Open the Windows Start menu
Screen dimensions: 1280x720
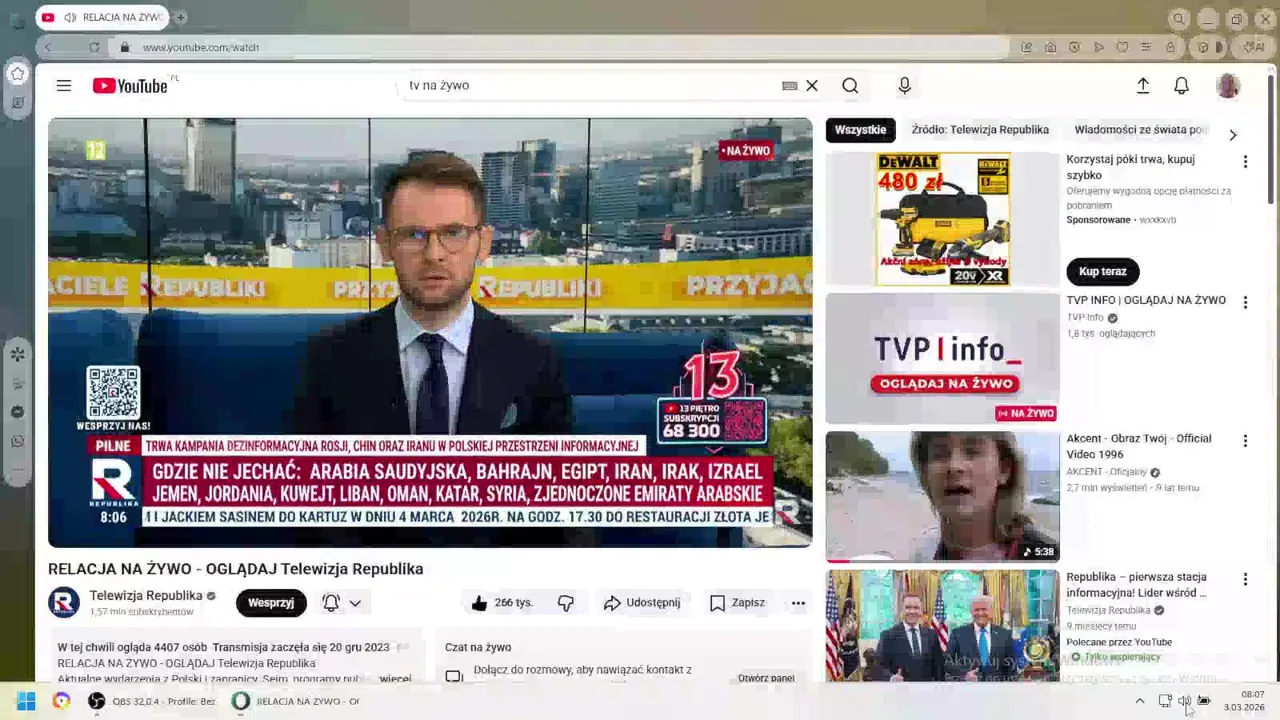26,701
